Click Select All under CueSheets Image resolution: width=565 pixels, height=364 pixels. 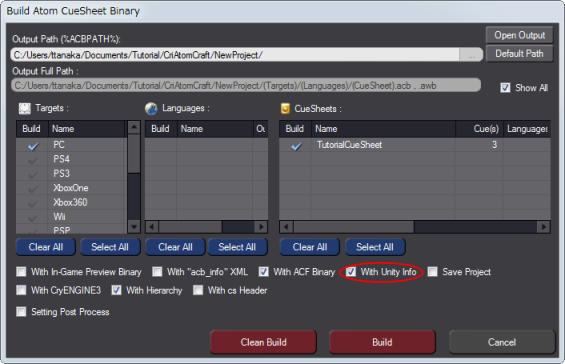375,247
